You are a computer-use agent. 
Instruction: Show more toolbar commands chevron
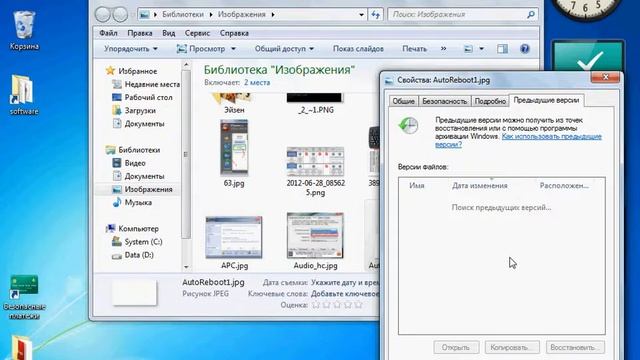click(444, 49)
